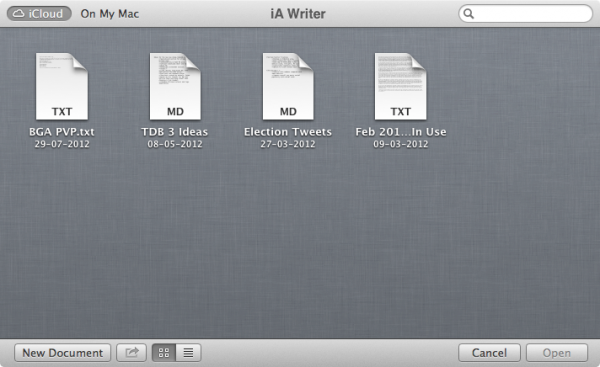Switch to list view

tap(188, 352)
